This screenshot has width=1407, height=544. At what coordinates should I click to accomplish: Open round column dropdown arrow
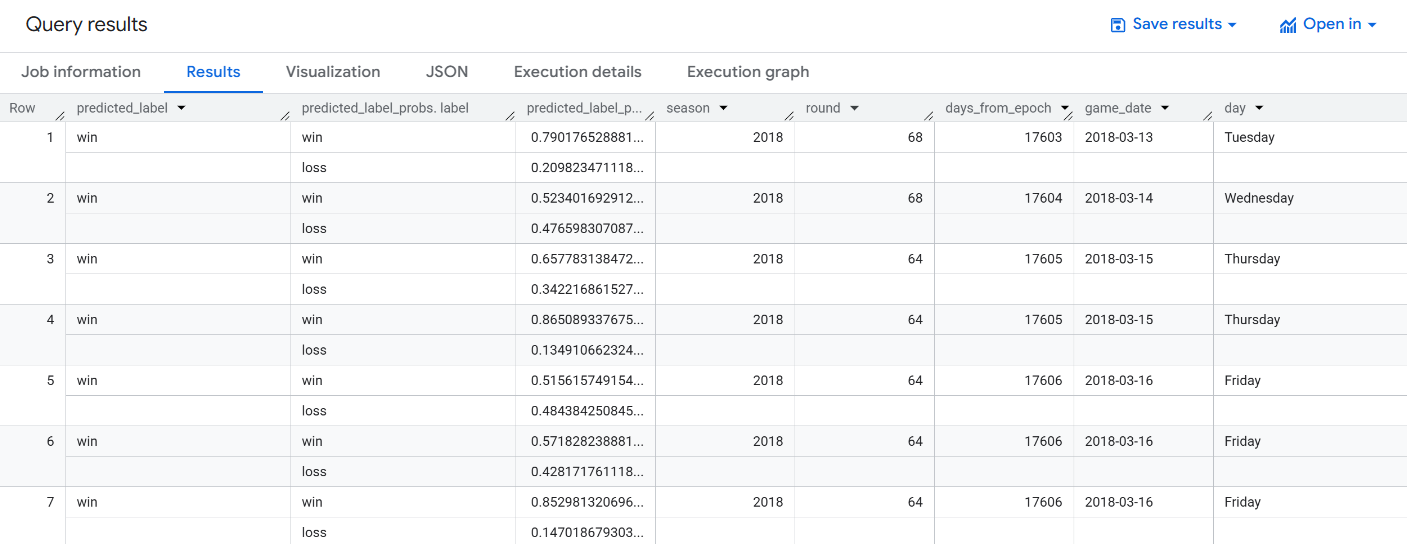click(x=855, y=108)
